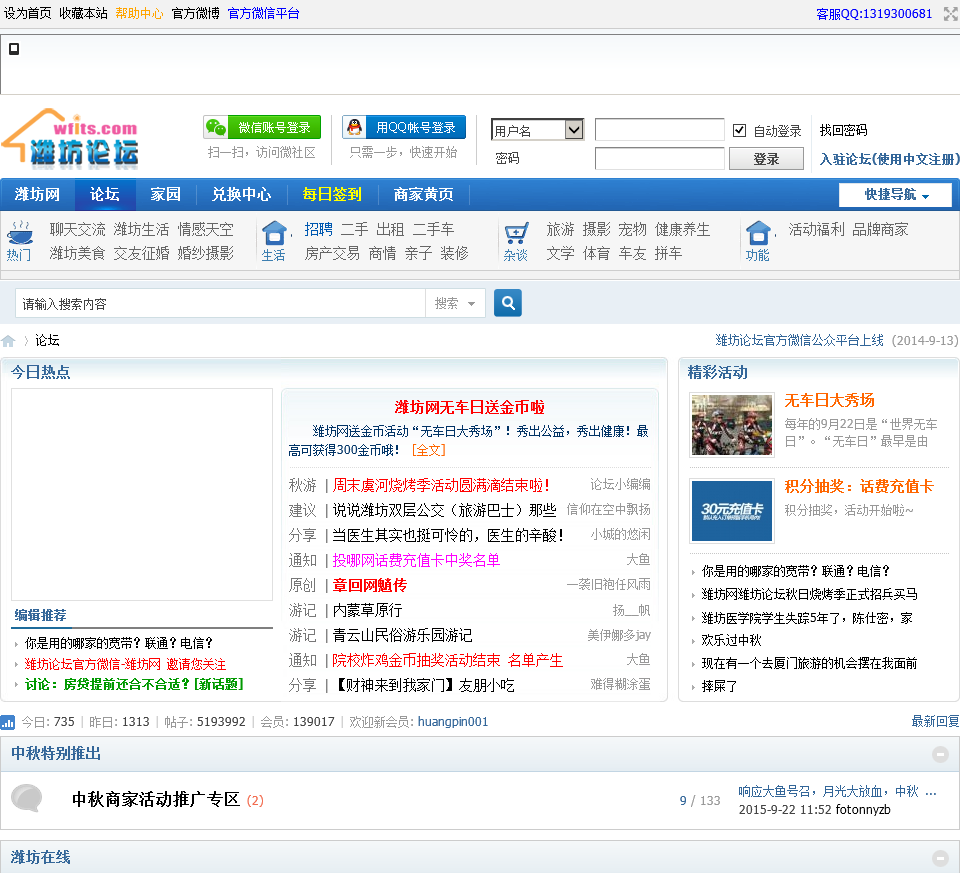
Task: Collapse the Weifang Online section
Action: [940, 858]
